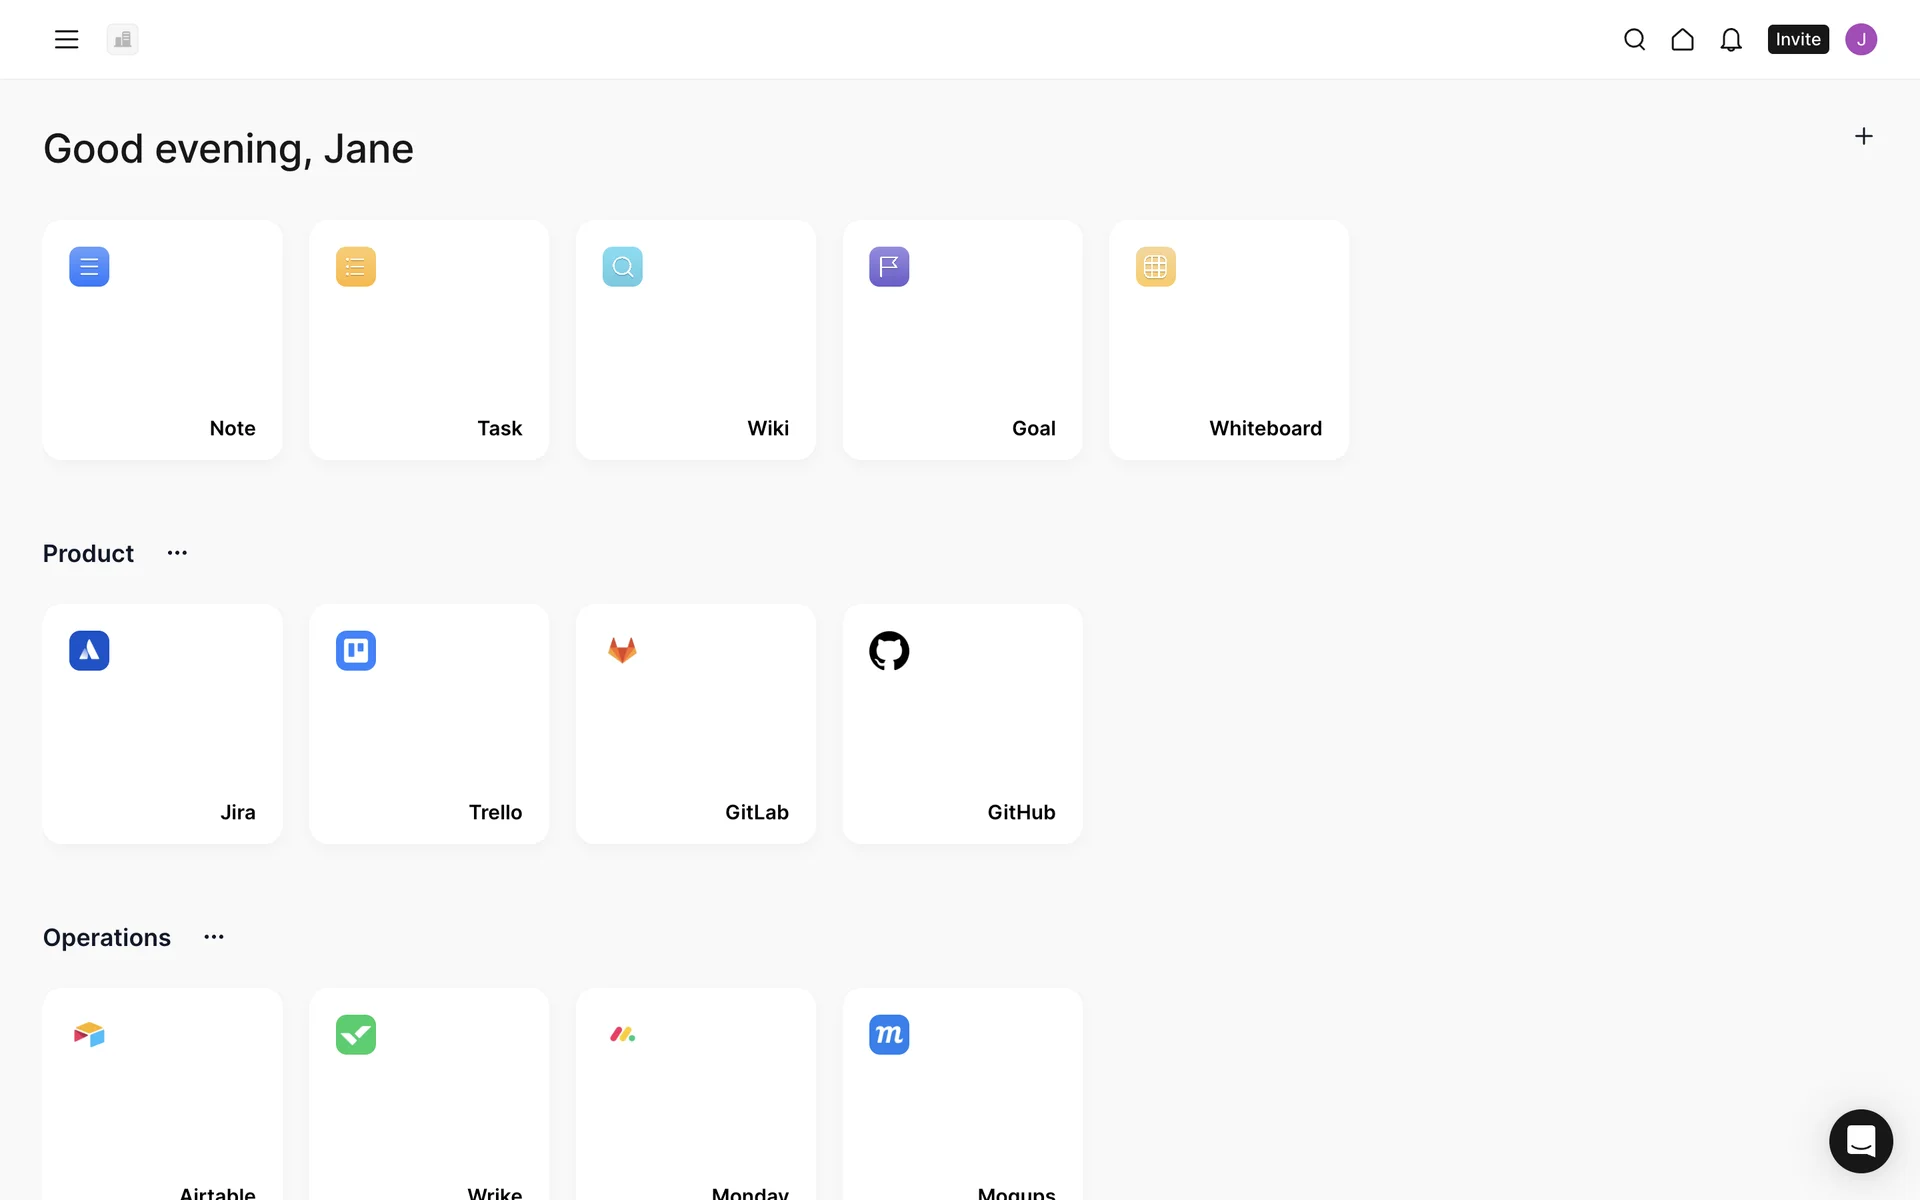Viewport: 1920px width, 1200px height.
Task: Open the Wiki card
Action: click(695, 340)
